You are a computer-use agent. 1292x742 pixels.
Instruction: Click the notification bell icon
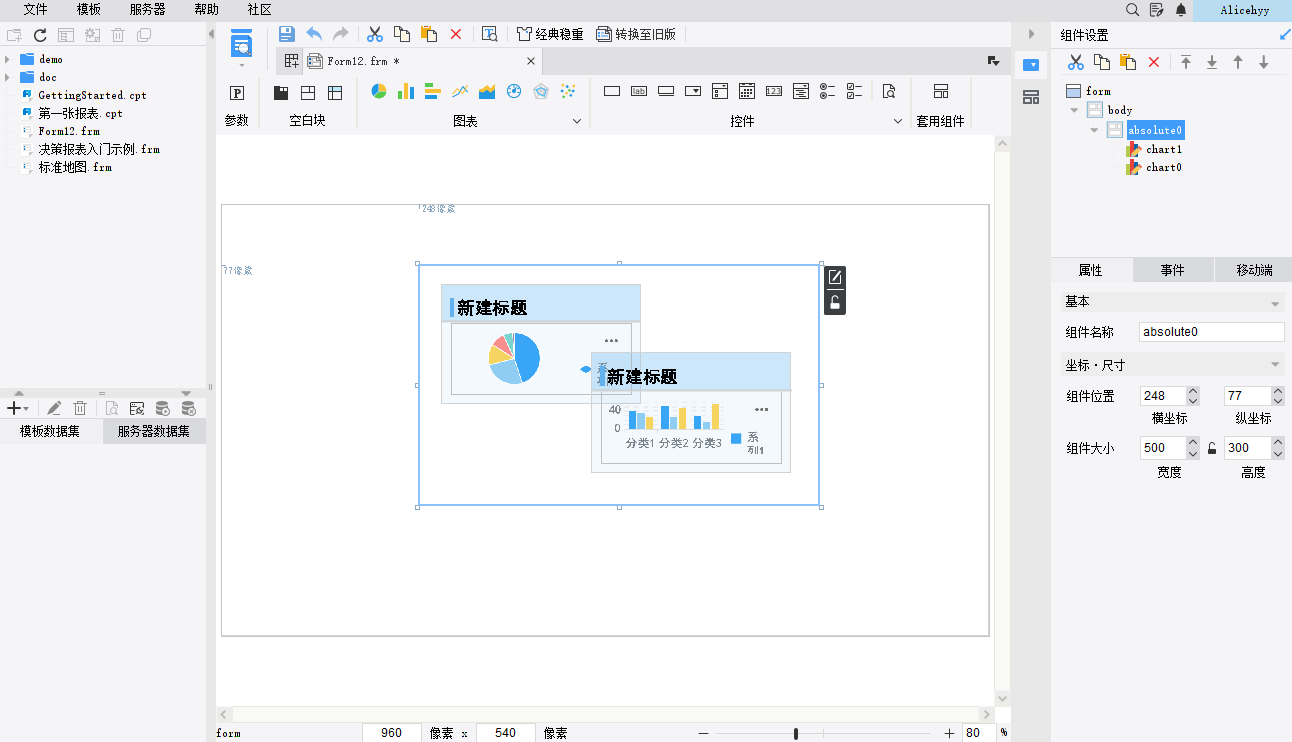pyautogui.click(x=1181, y=10)
